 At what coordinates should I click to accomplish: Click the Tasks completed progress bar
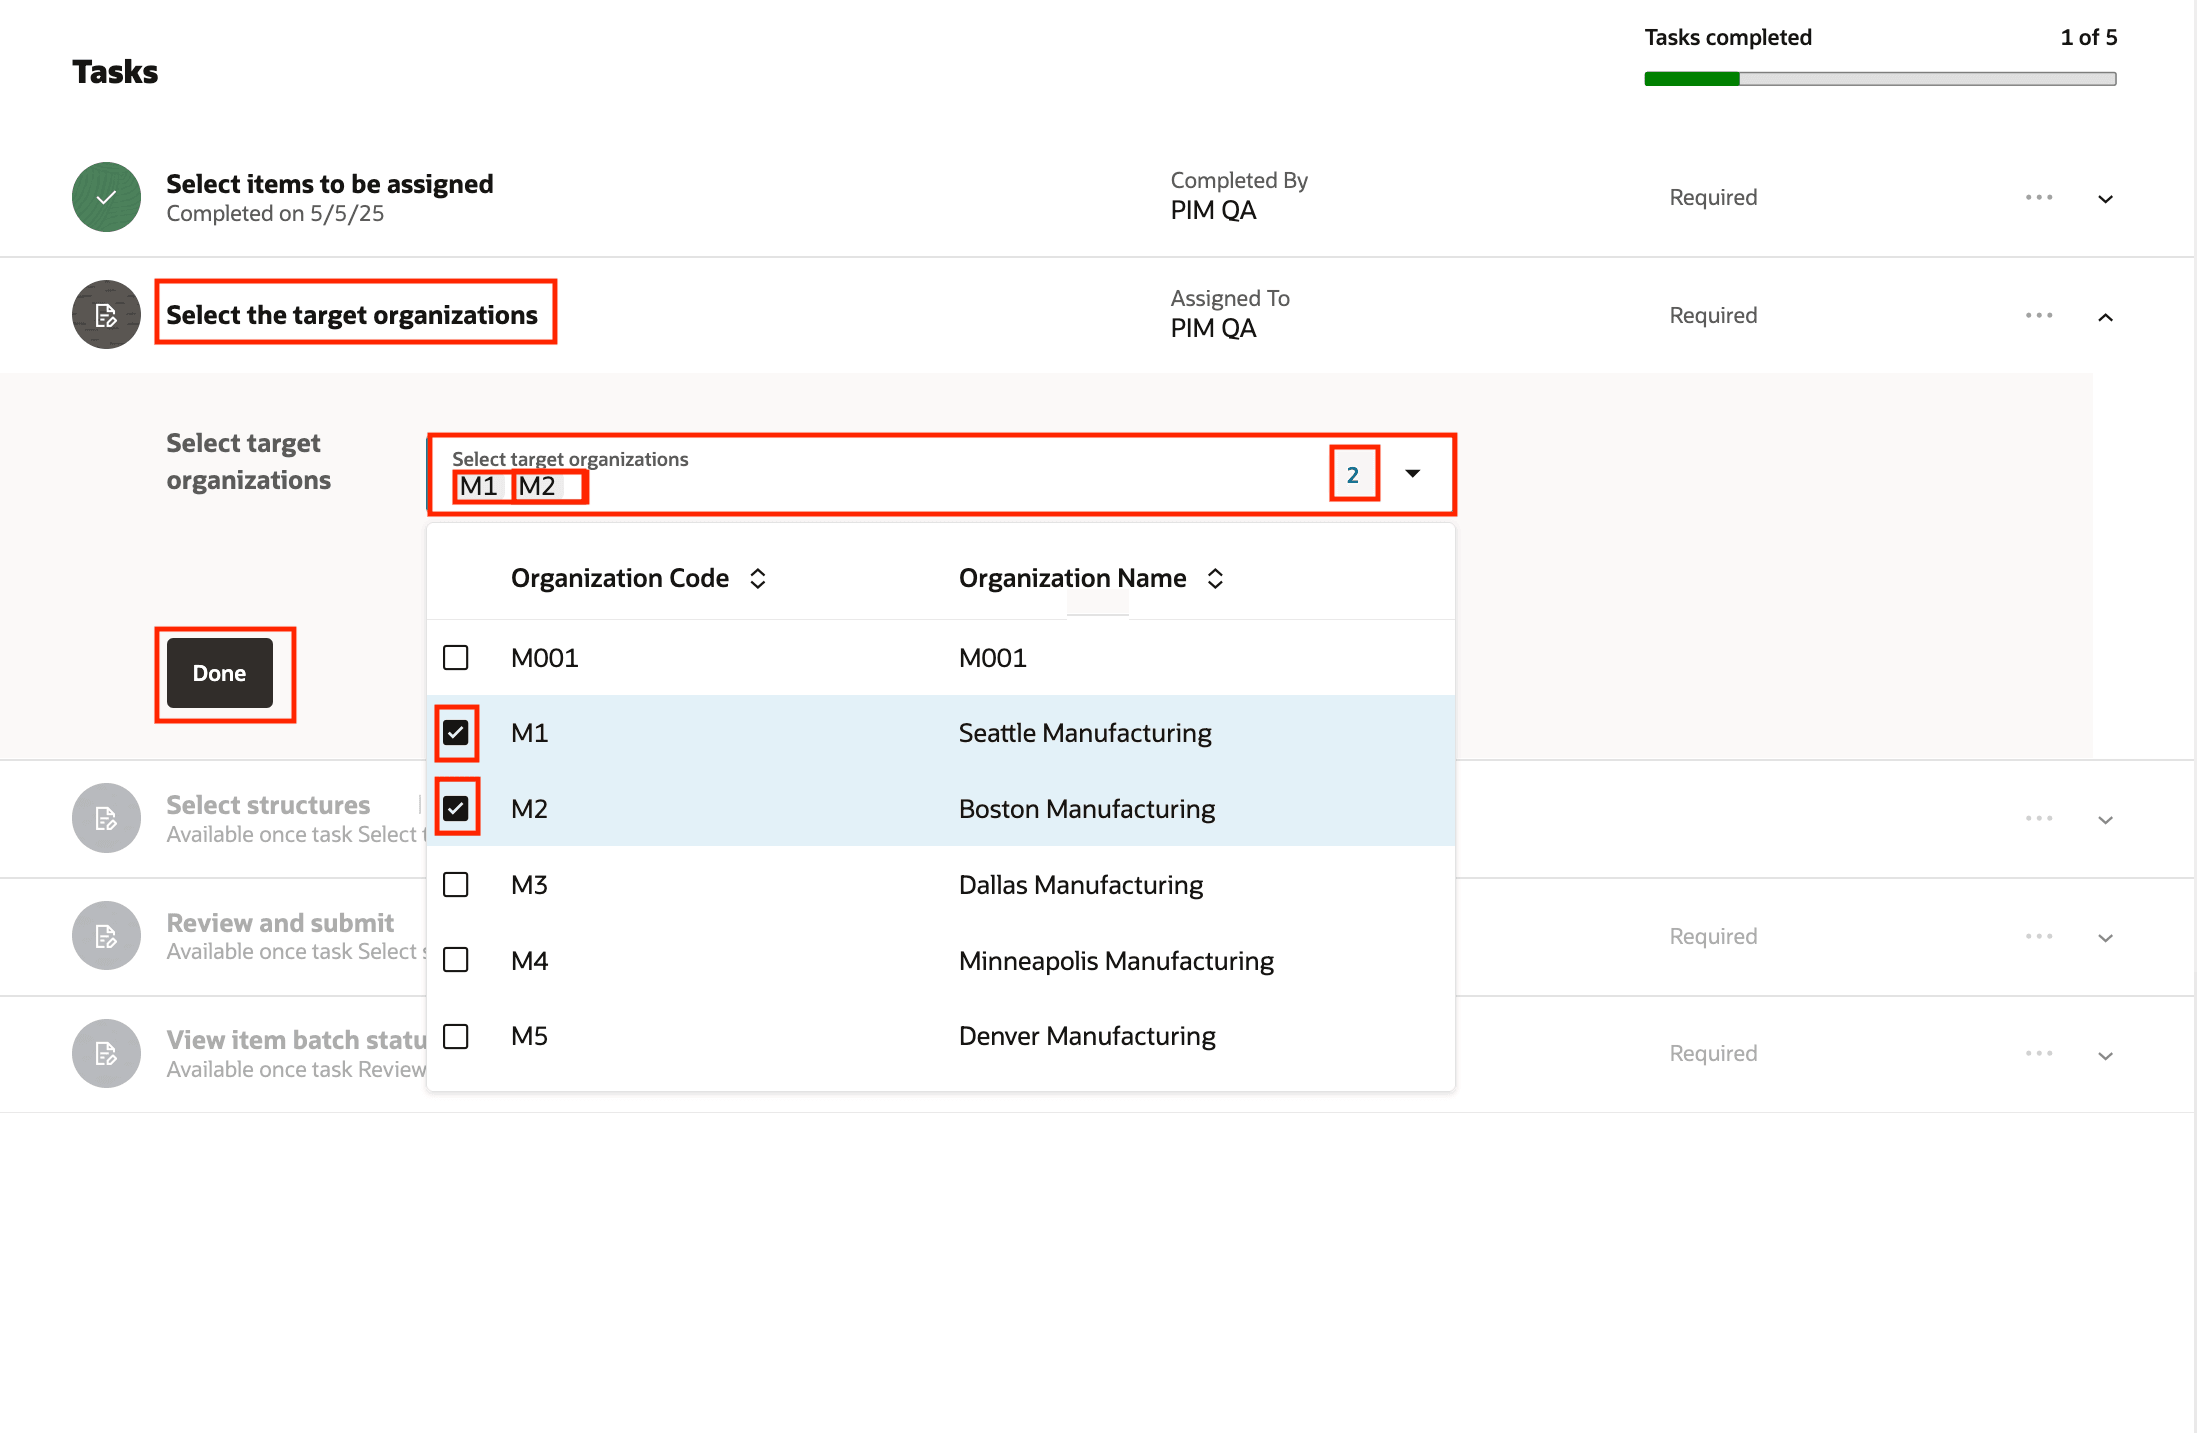[x=1879, y=79]
